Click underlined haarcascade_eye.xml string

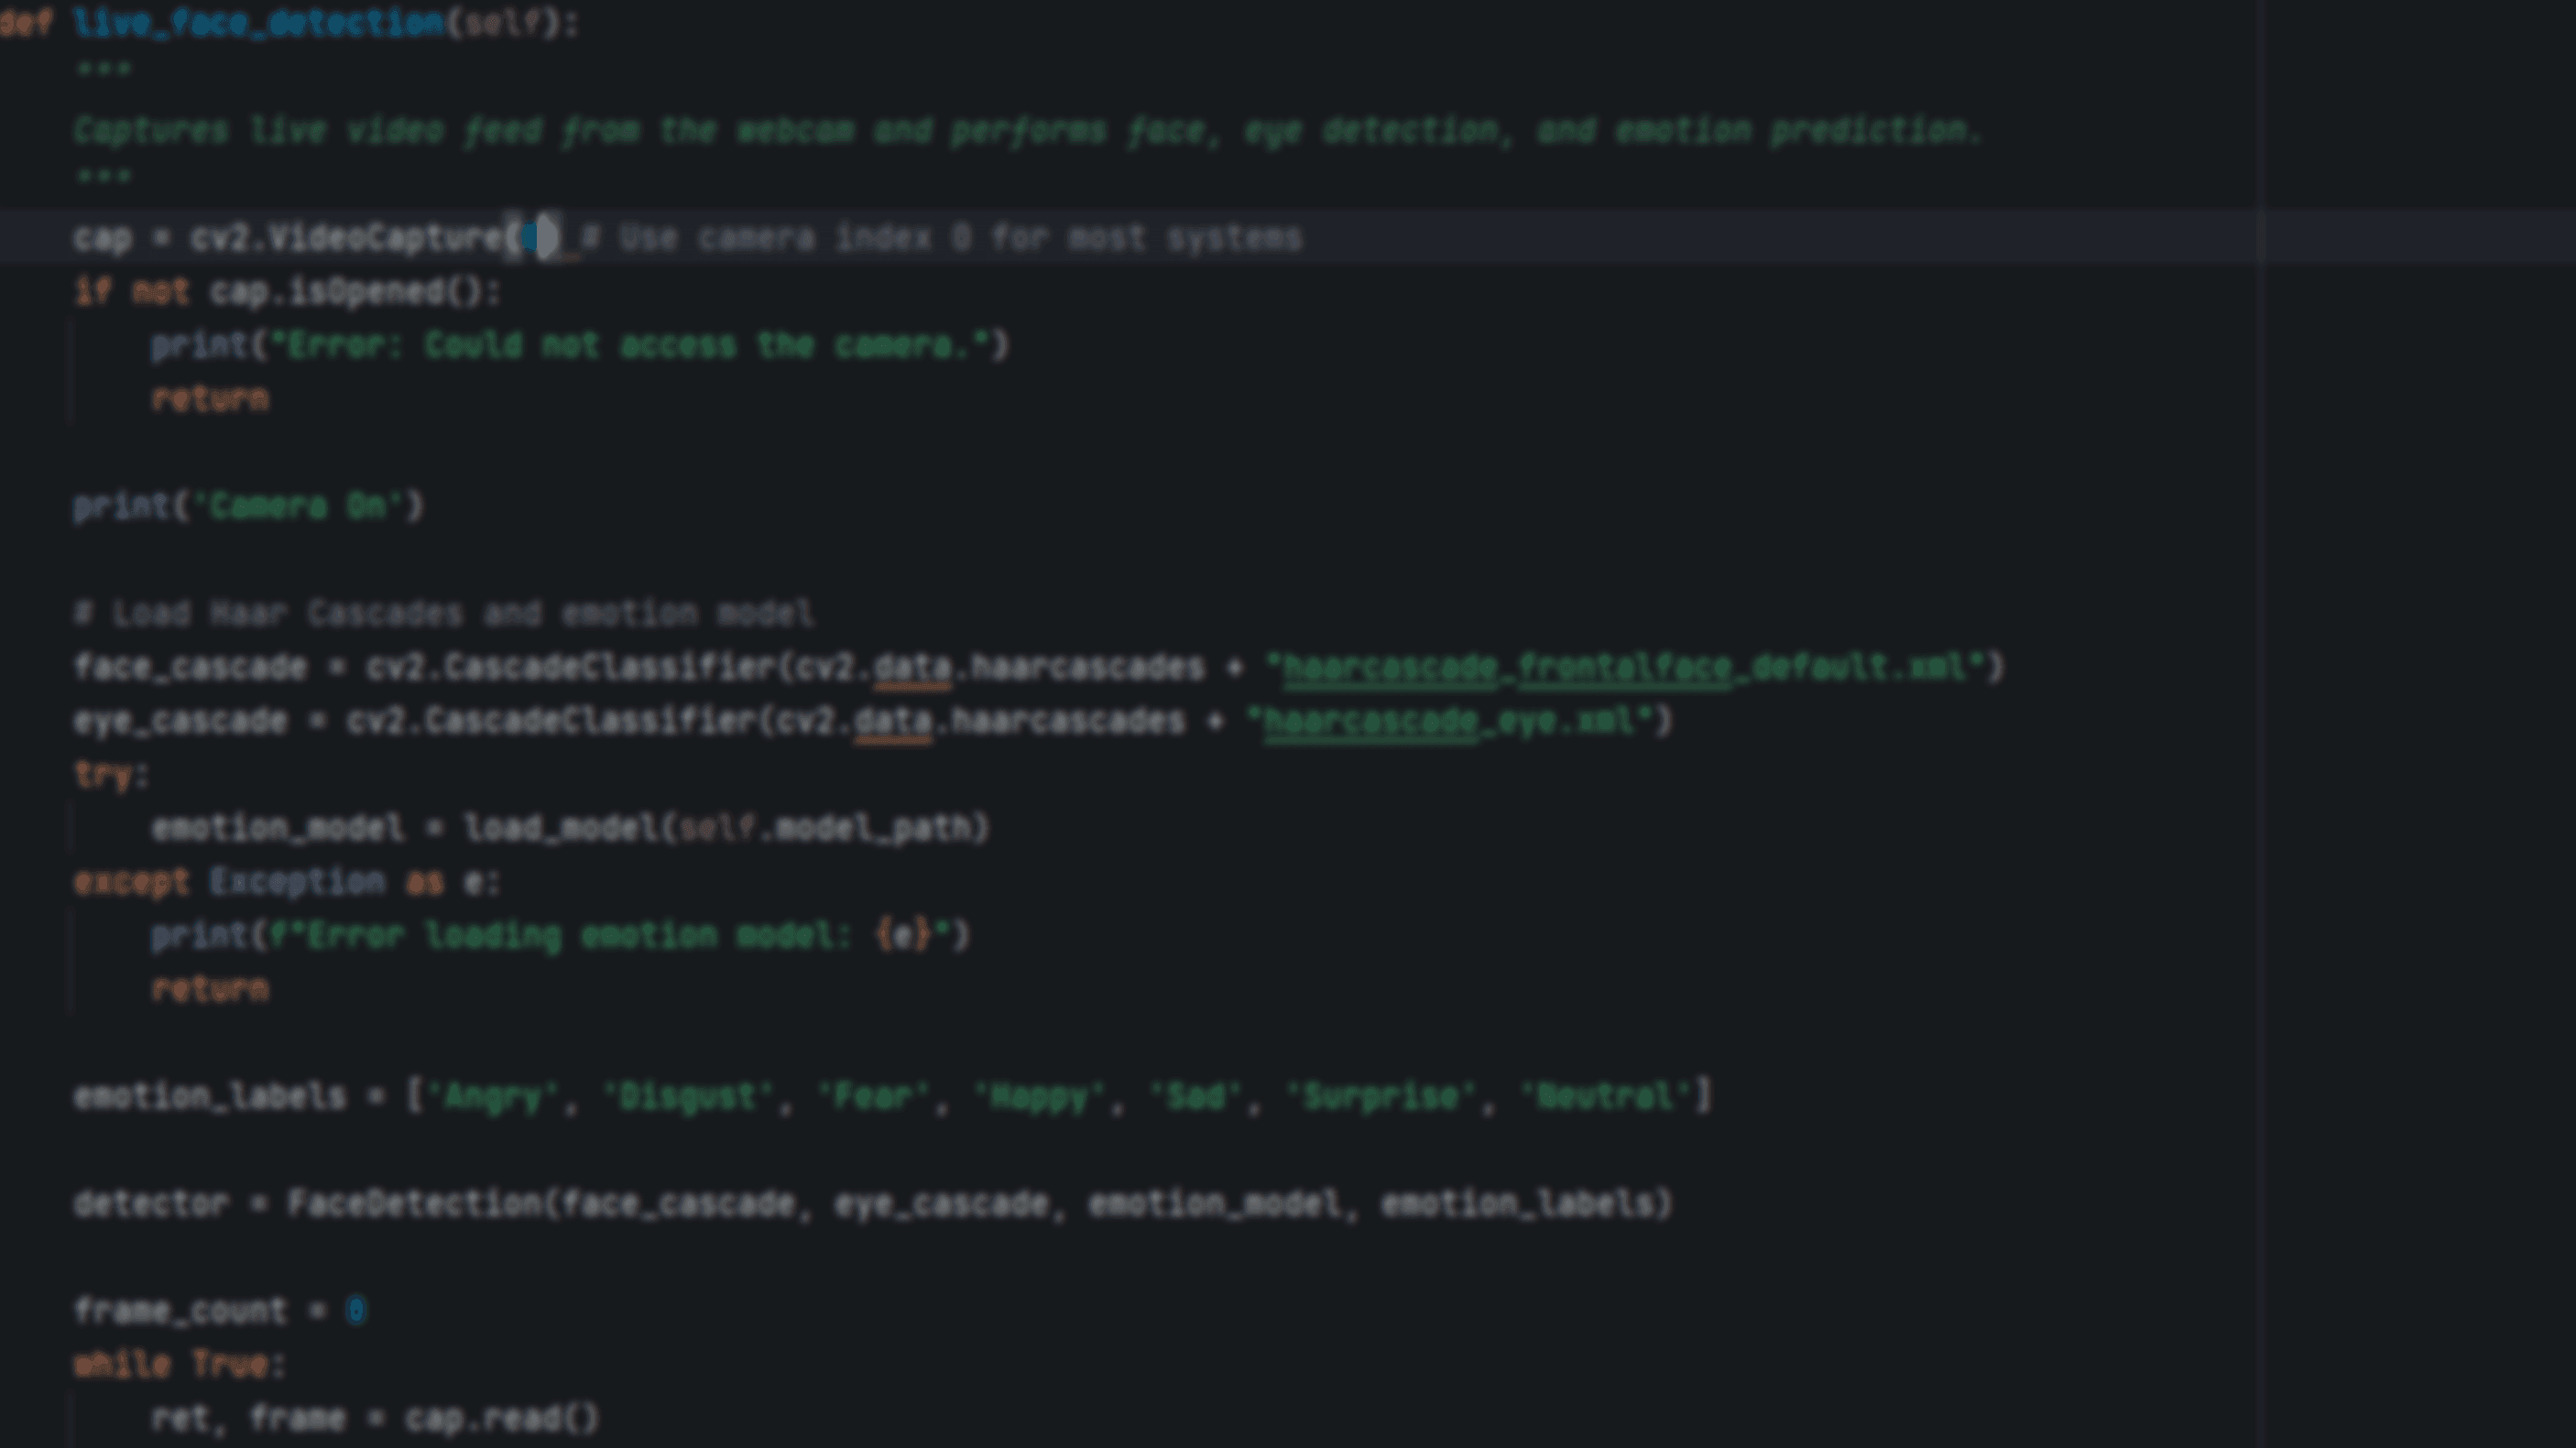pos(1450,721)
